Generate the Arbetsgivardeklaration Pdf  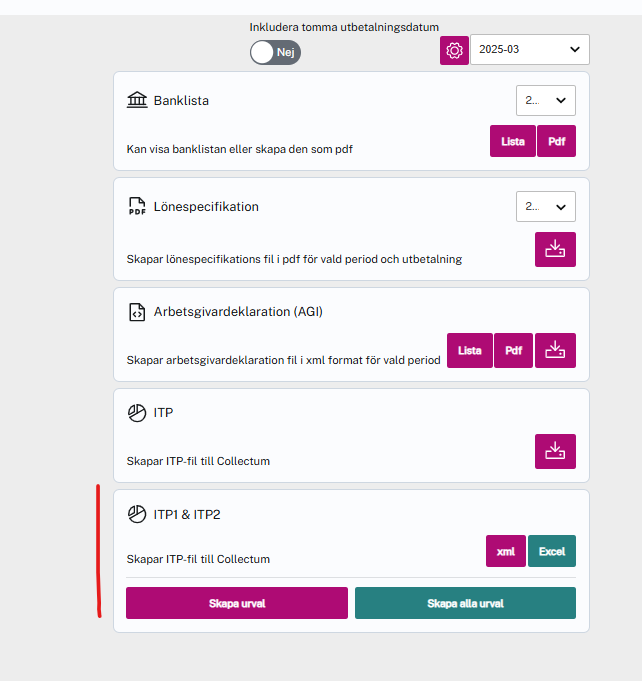click(x=513, y=350)
